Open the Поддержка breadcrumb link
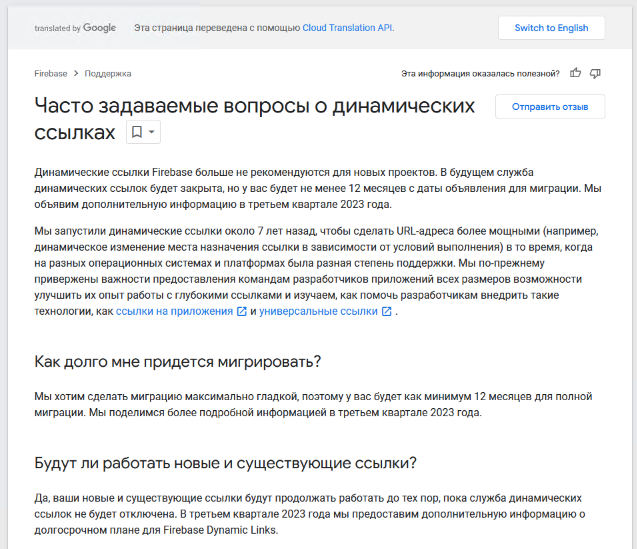 (108, 74)
